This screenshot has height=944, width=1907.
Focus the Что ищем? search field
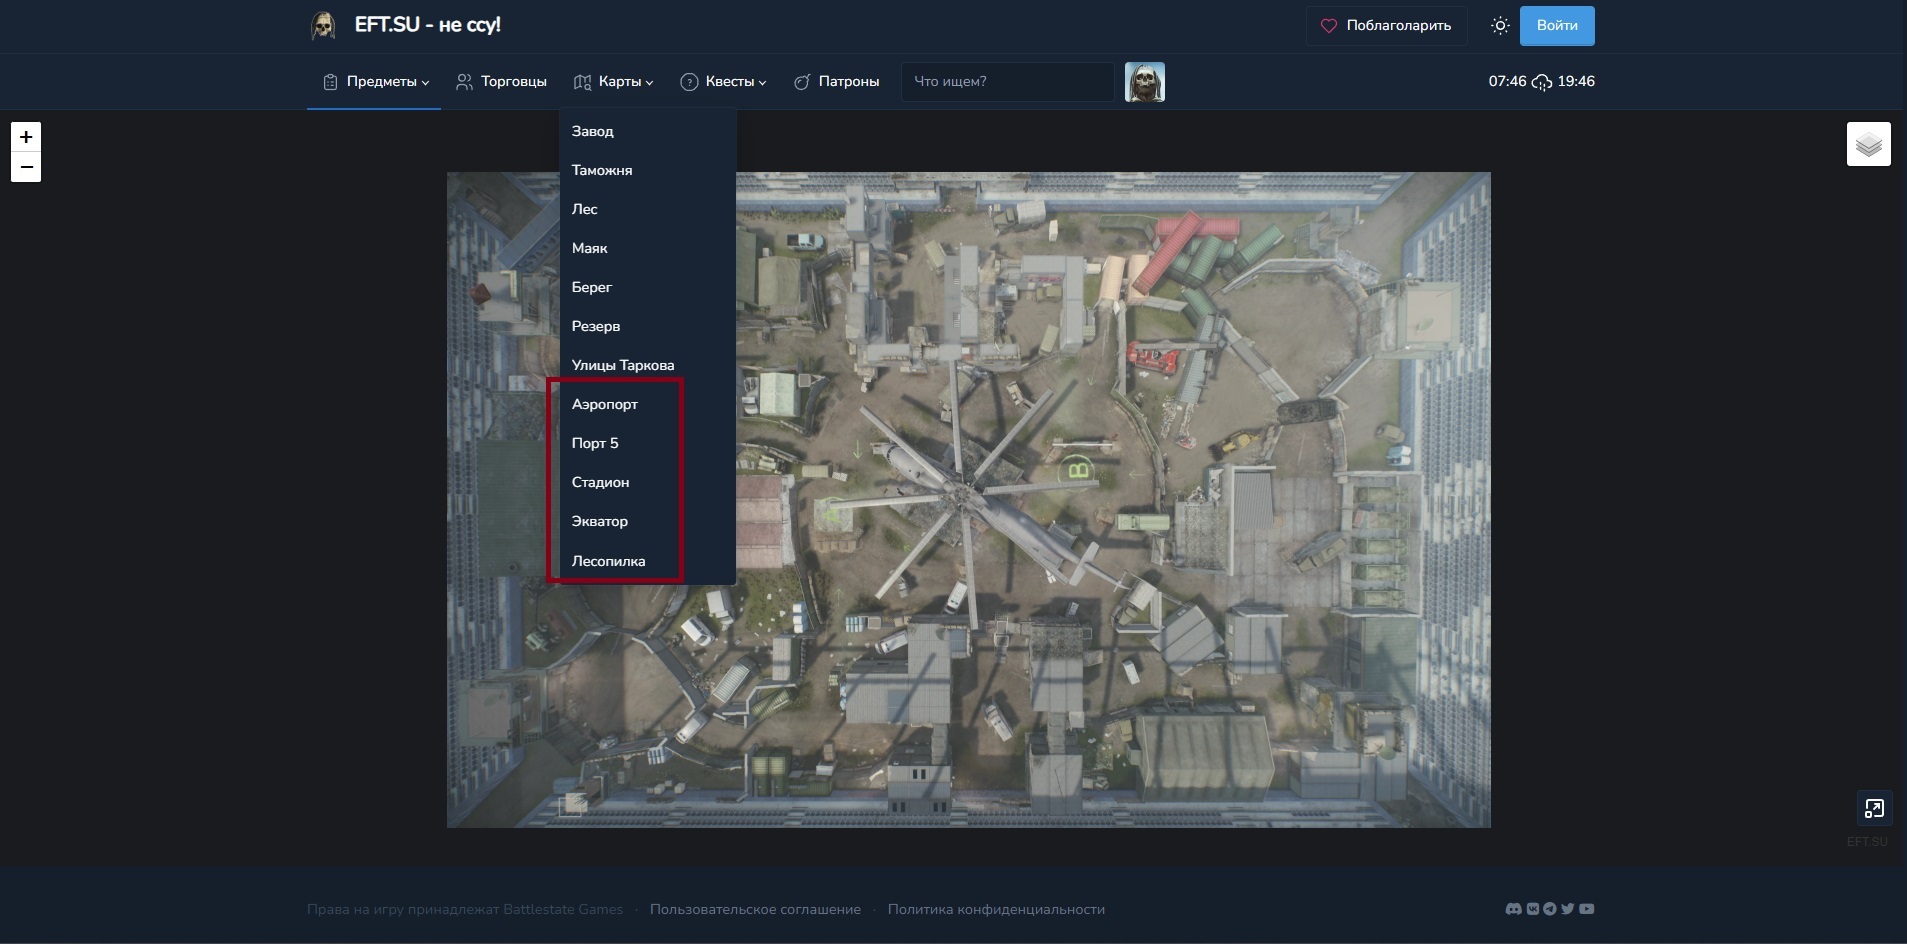[1008, 82]
